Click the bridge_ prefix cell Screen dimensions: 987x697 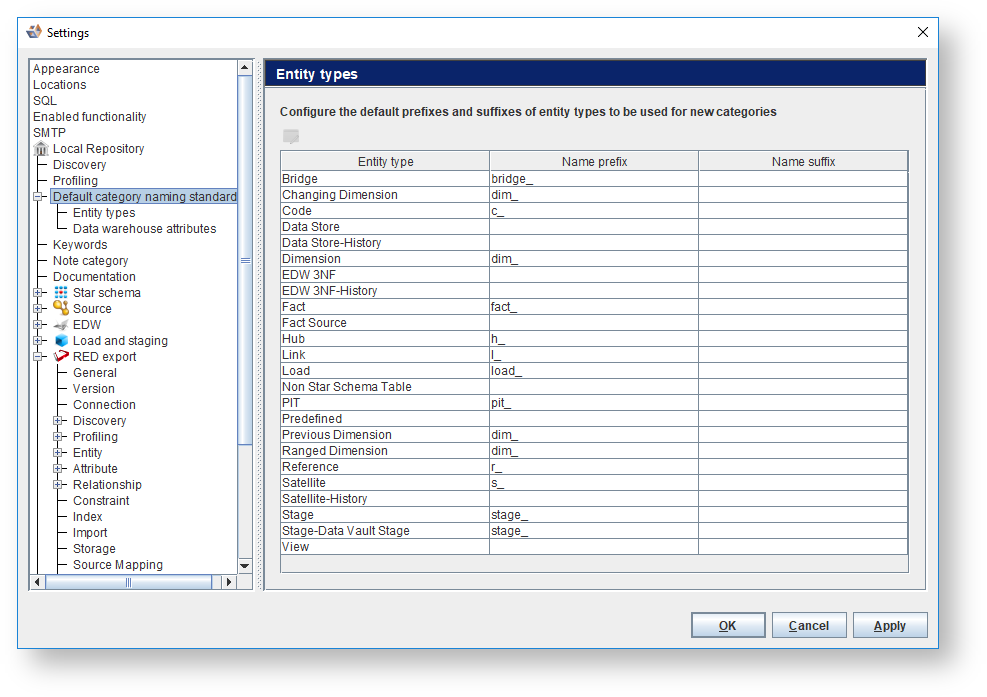(x=594, y=179)
